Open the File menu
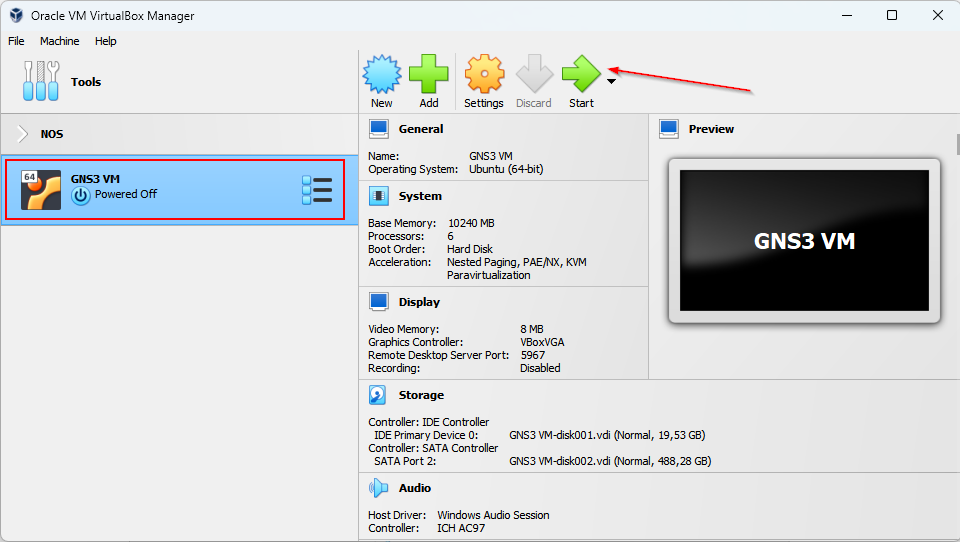960x542 pixels. (x=16, y=41)
